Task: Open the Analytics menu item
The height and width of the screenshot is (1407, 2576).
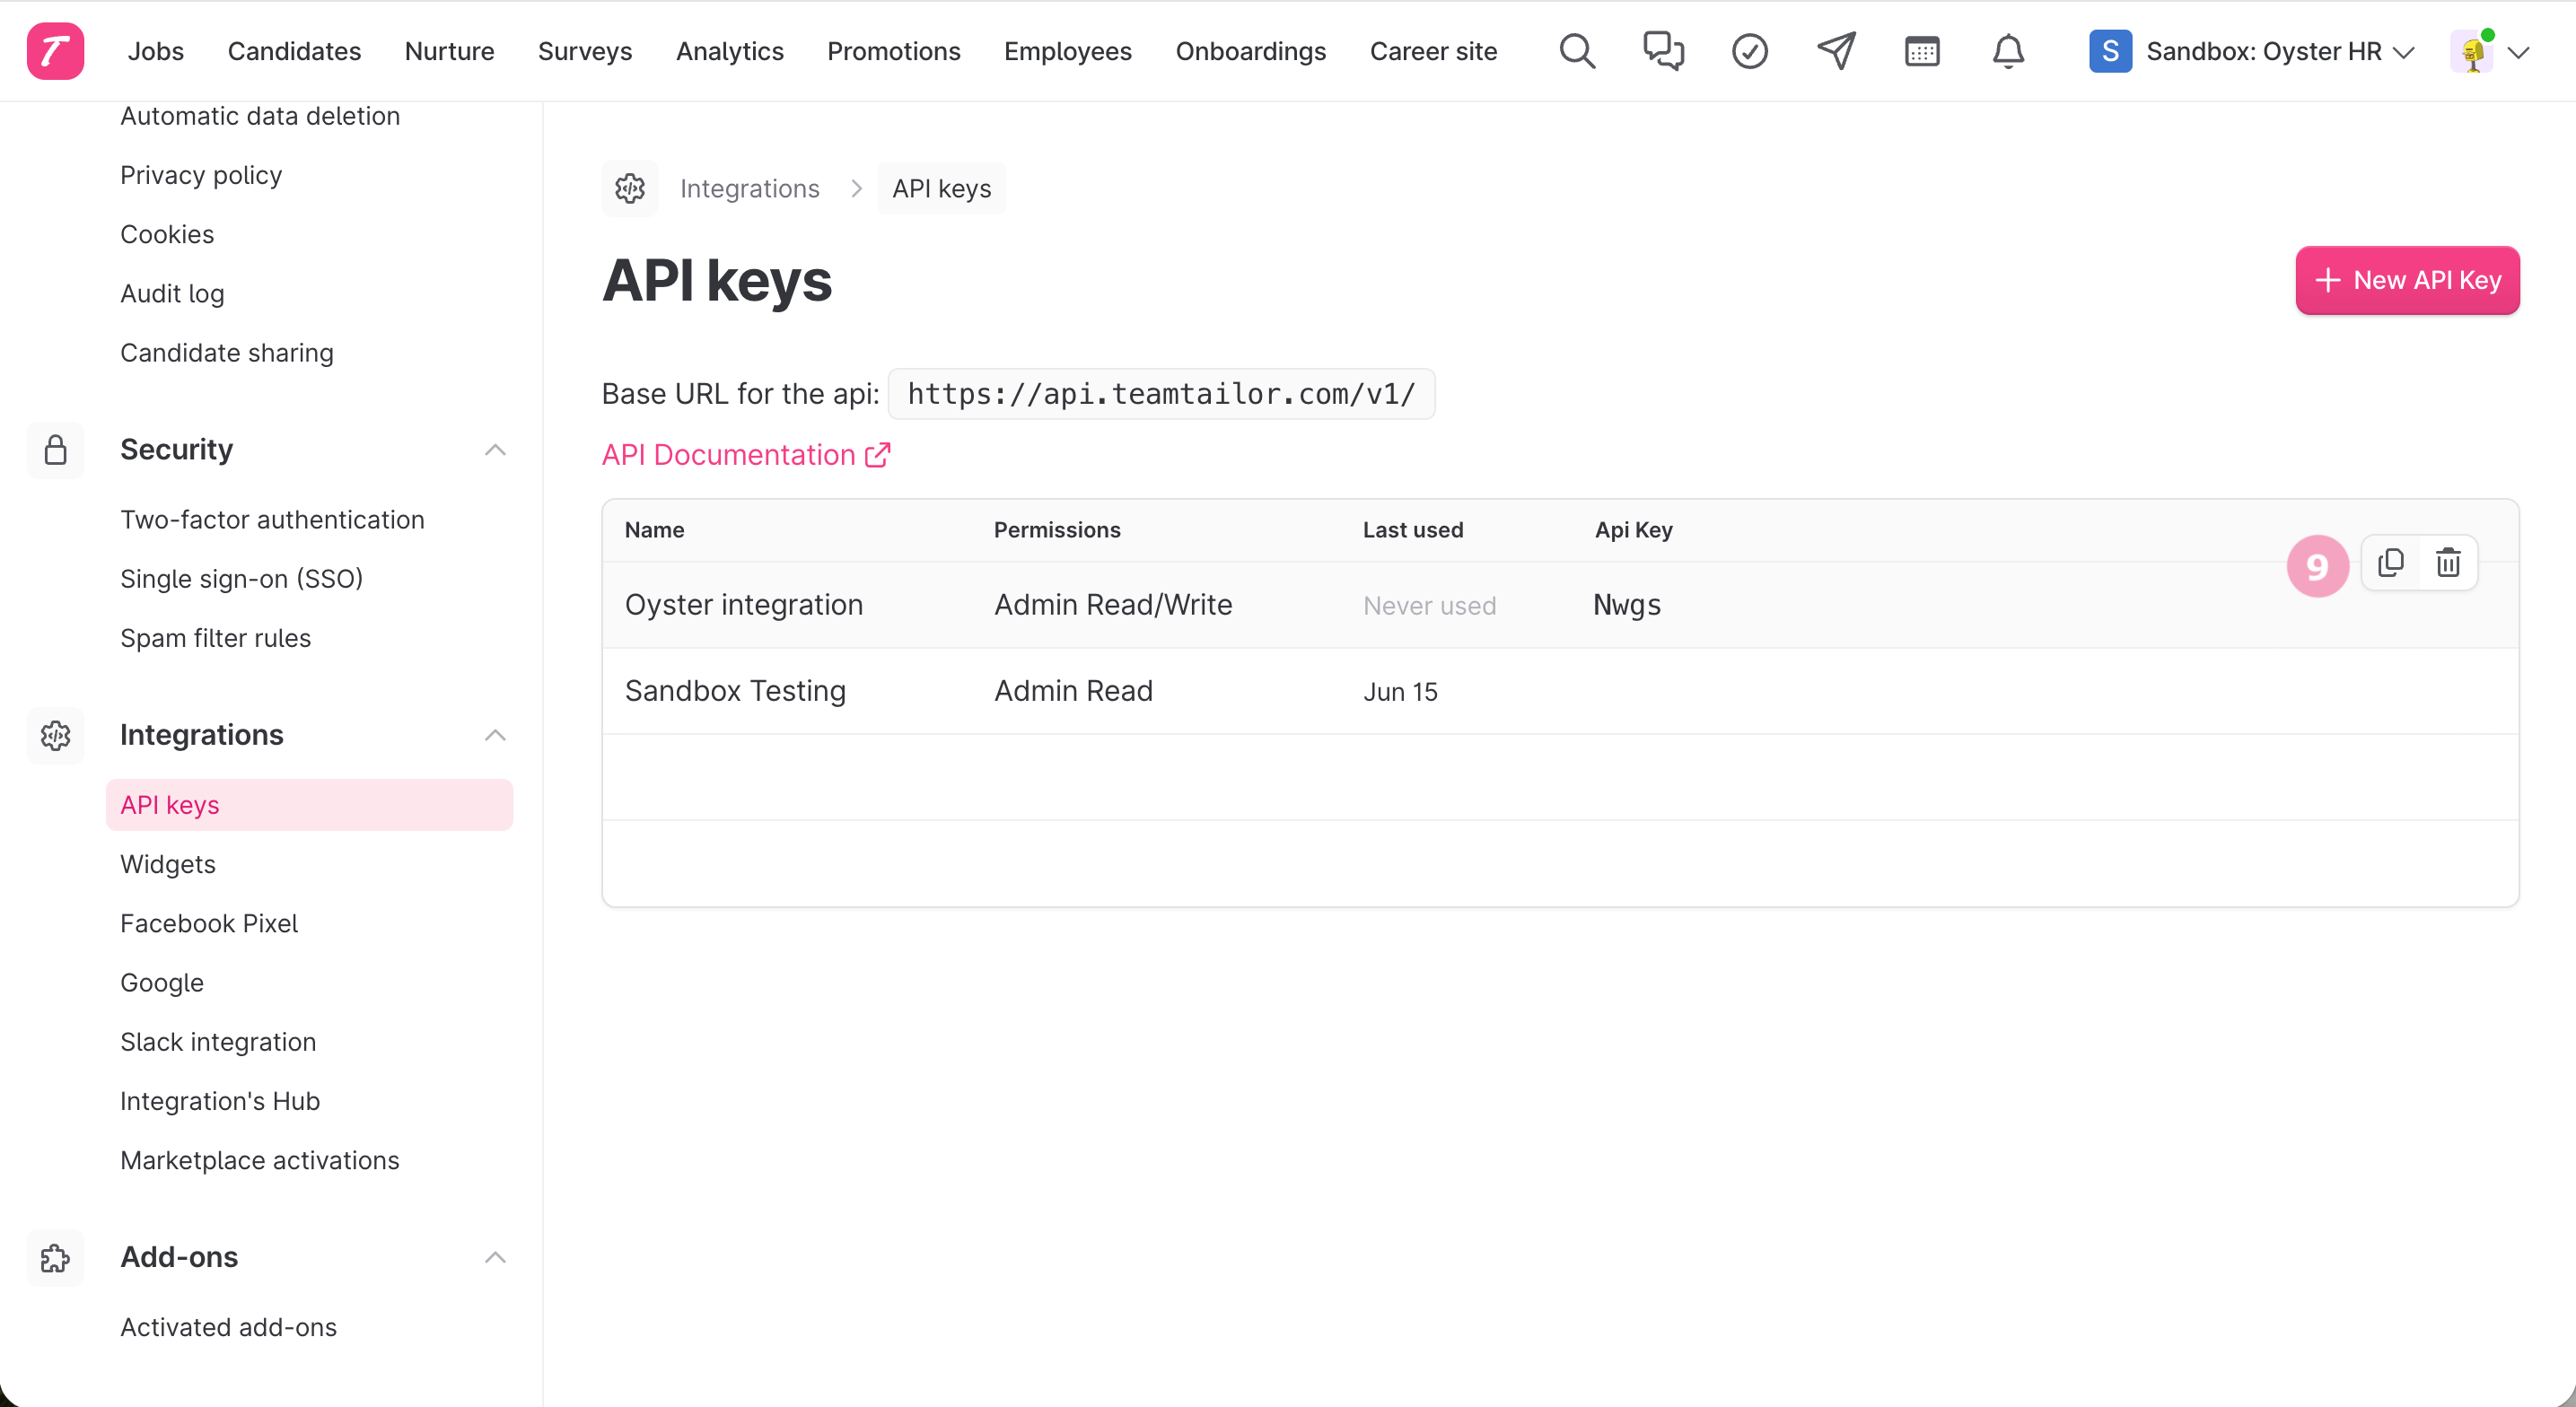Action: click(730, 51)
